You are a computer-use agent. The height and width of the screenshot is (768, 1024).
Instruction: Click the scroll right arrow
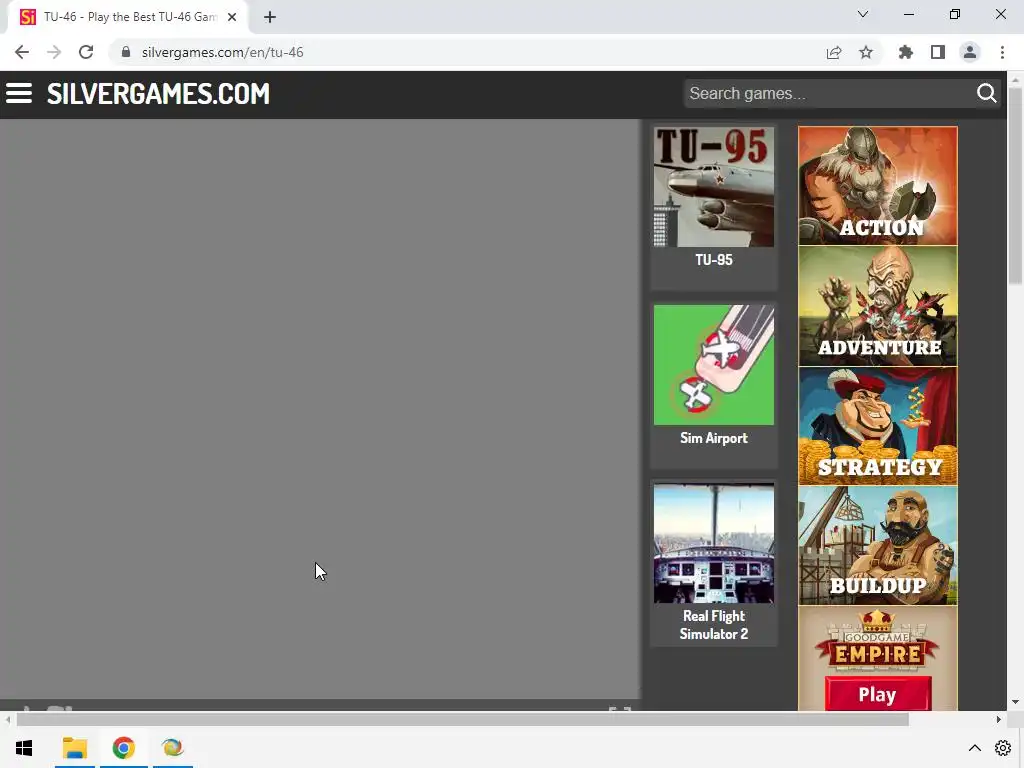point(999,720)
